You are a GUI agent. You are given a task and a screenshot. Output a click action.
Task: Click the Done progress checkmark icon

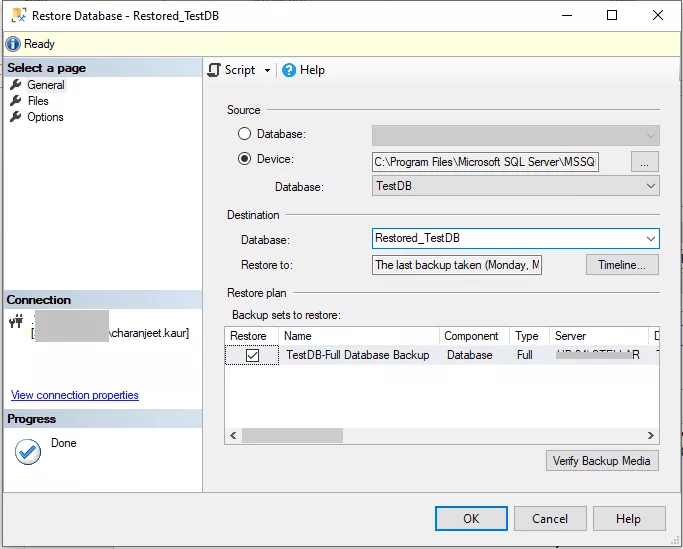tap(28, 452)
